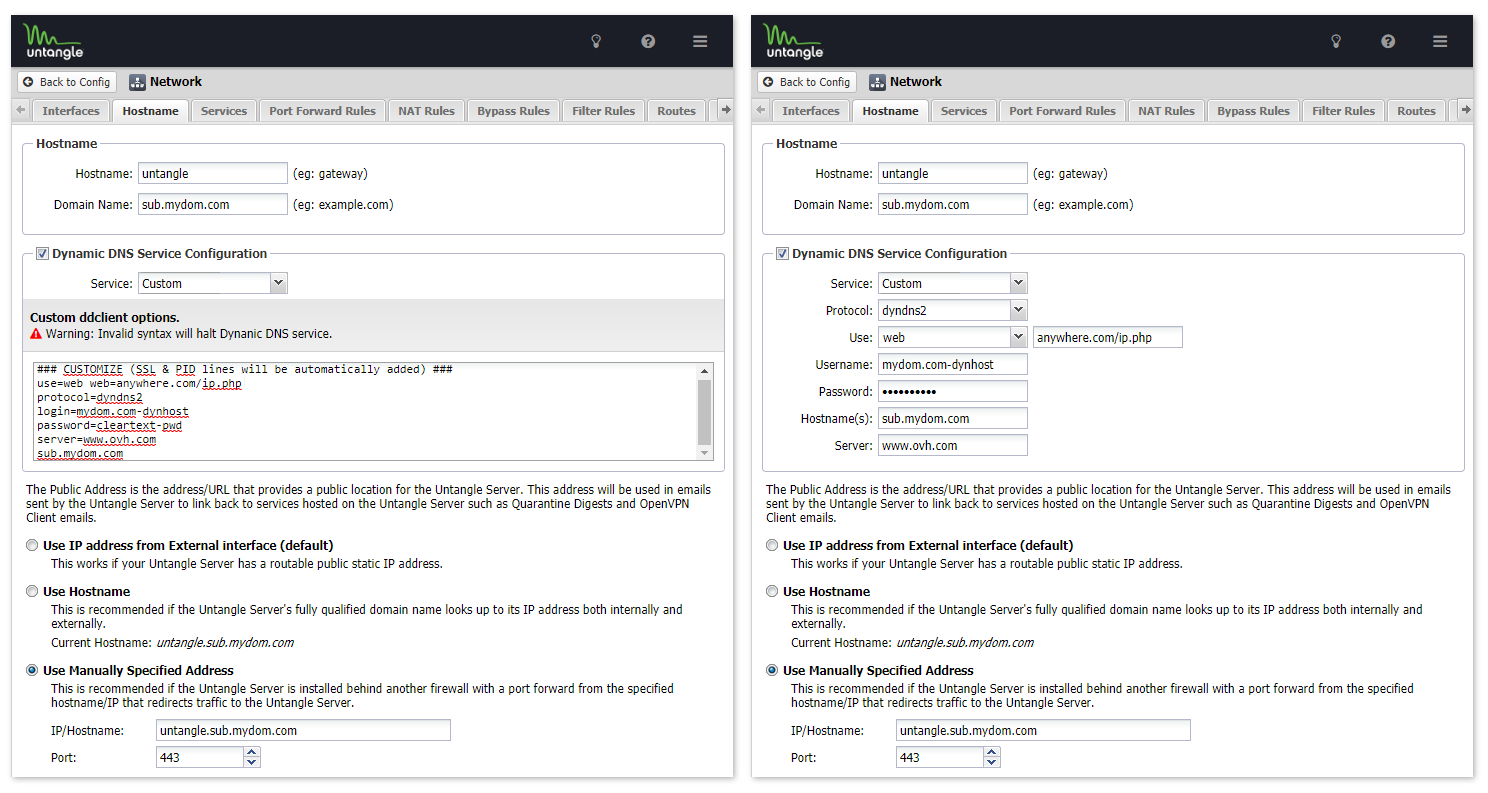The height and width of the screenshot is (793, 1488).
Task: Open the hamburger menu in right window header
Action: point(1440,41)
